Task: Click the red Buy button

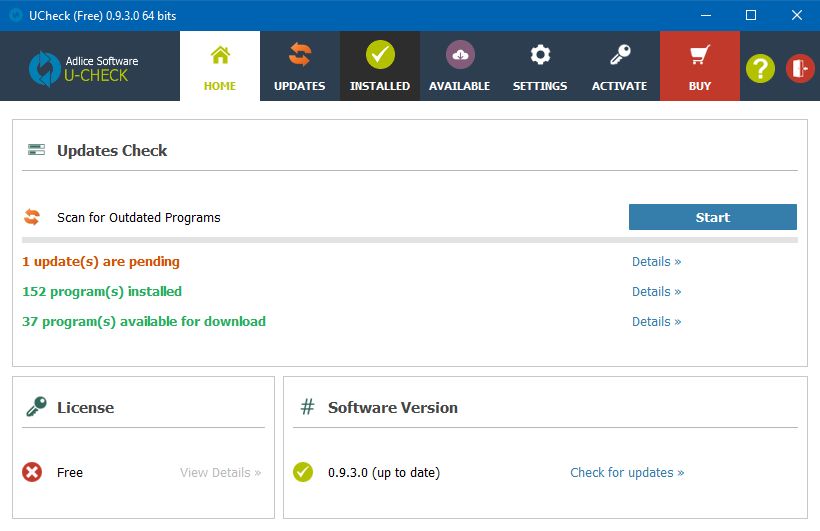Action: tap(700, 66)
